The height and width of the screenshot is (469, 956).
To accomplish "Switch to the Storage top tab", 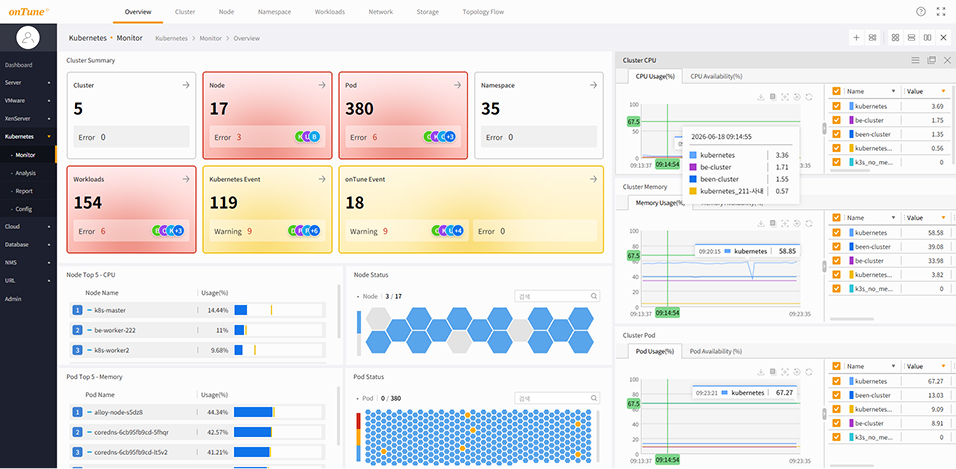I will coord(427,12).
